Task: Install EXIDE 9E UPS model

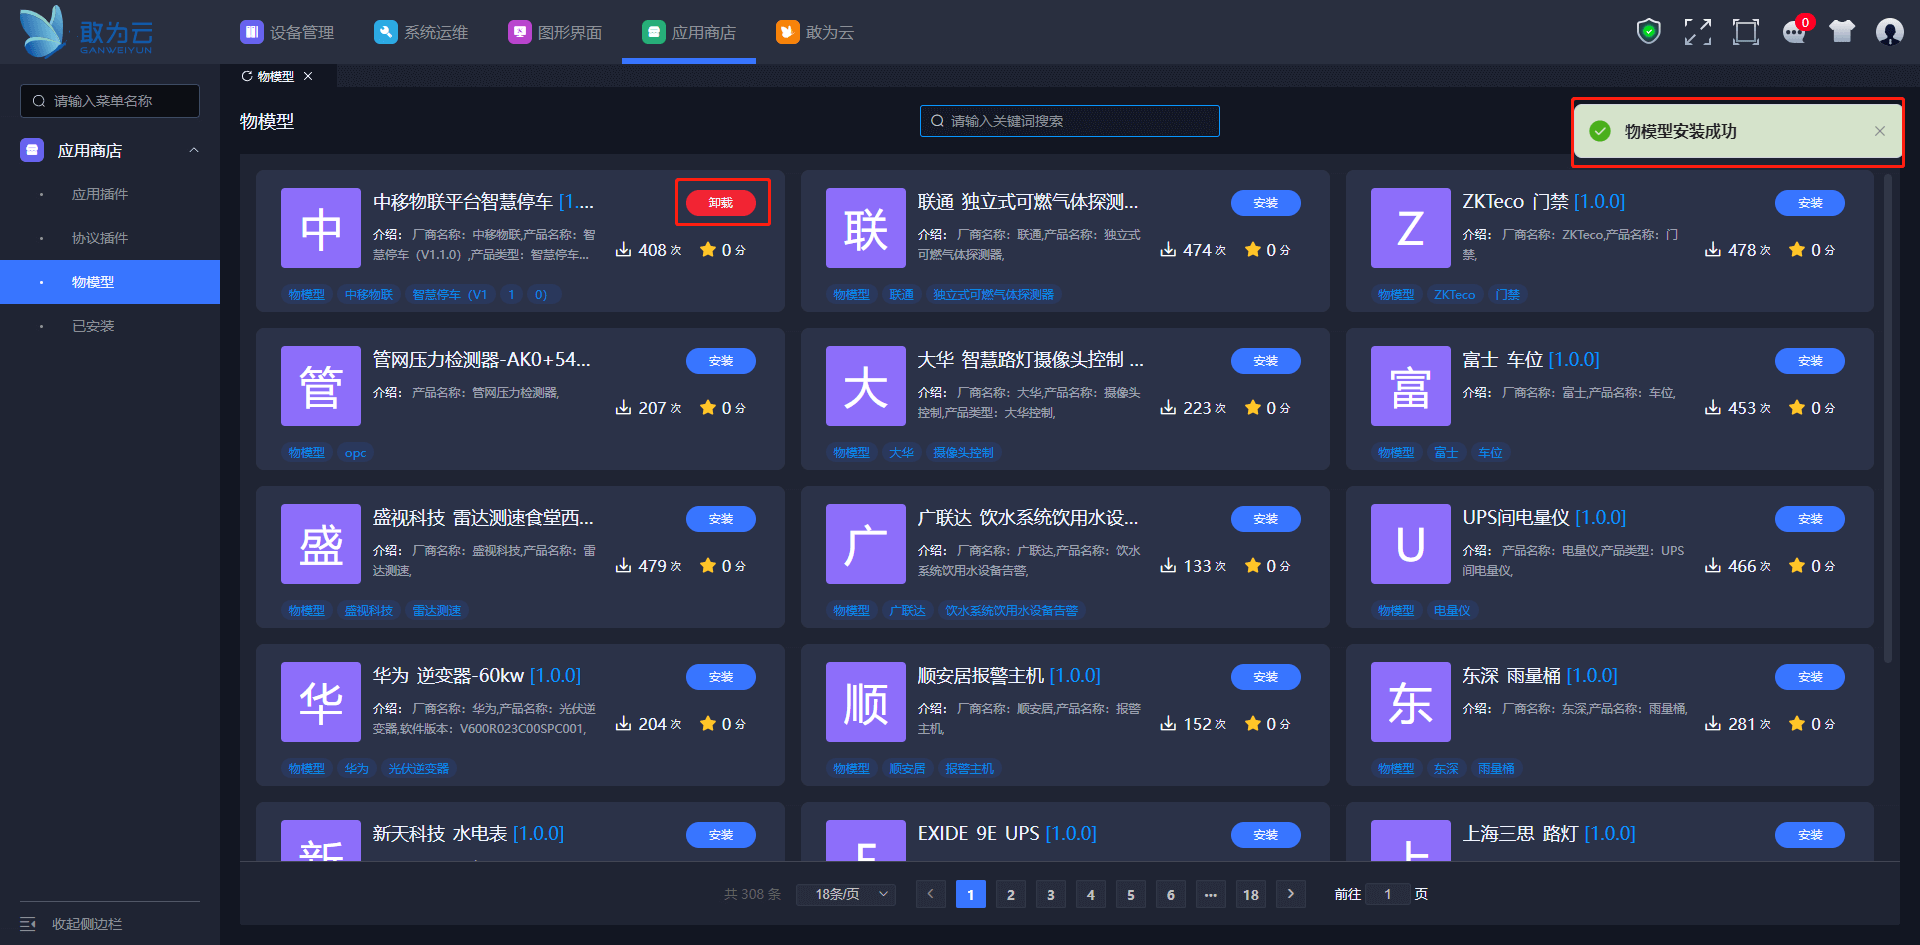Action: coord(1266,835)
